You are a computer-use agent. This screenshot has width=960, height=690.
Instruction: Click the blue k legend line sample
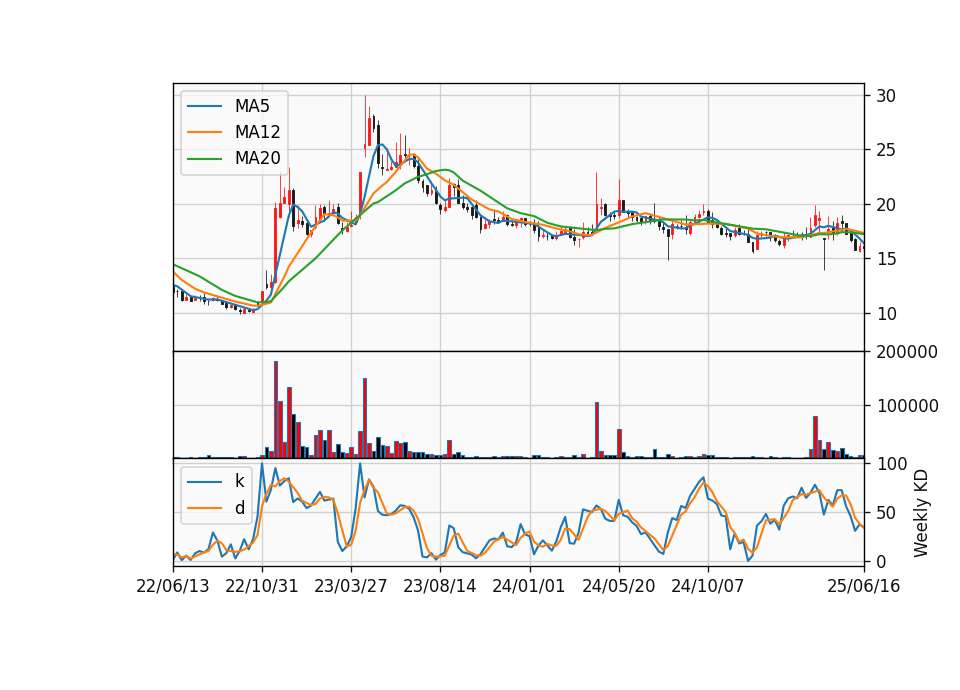tap(204, 482)
